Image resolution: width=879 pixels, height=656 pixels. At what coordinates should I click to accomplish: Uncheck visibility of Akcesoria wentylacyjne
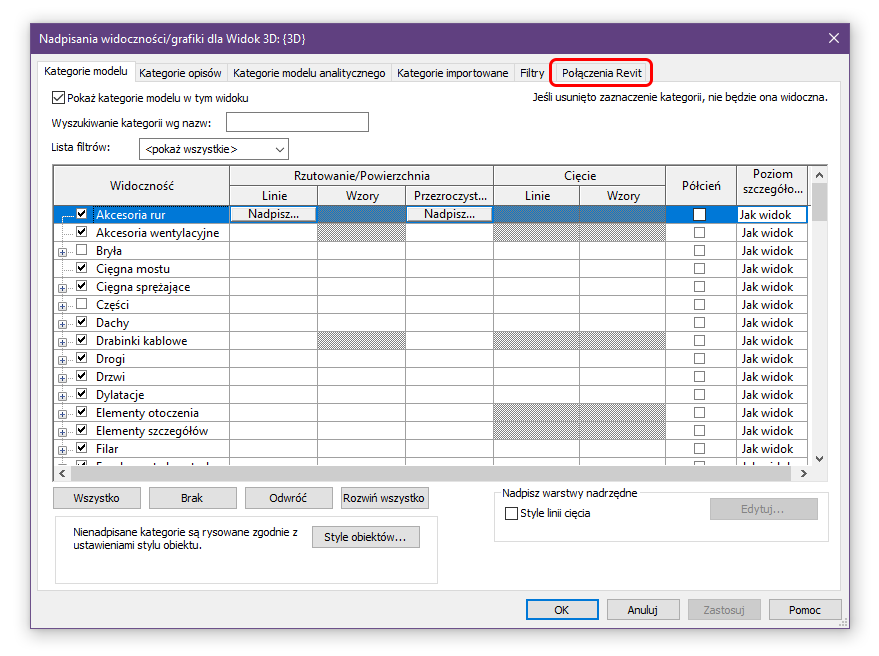pos(82,232)
